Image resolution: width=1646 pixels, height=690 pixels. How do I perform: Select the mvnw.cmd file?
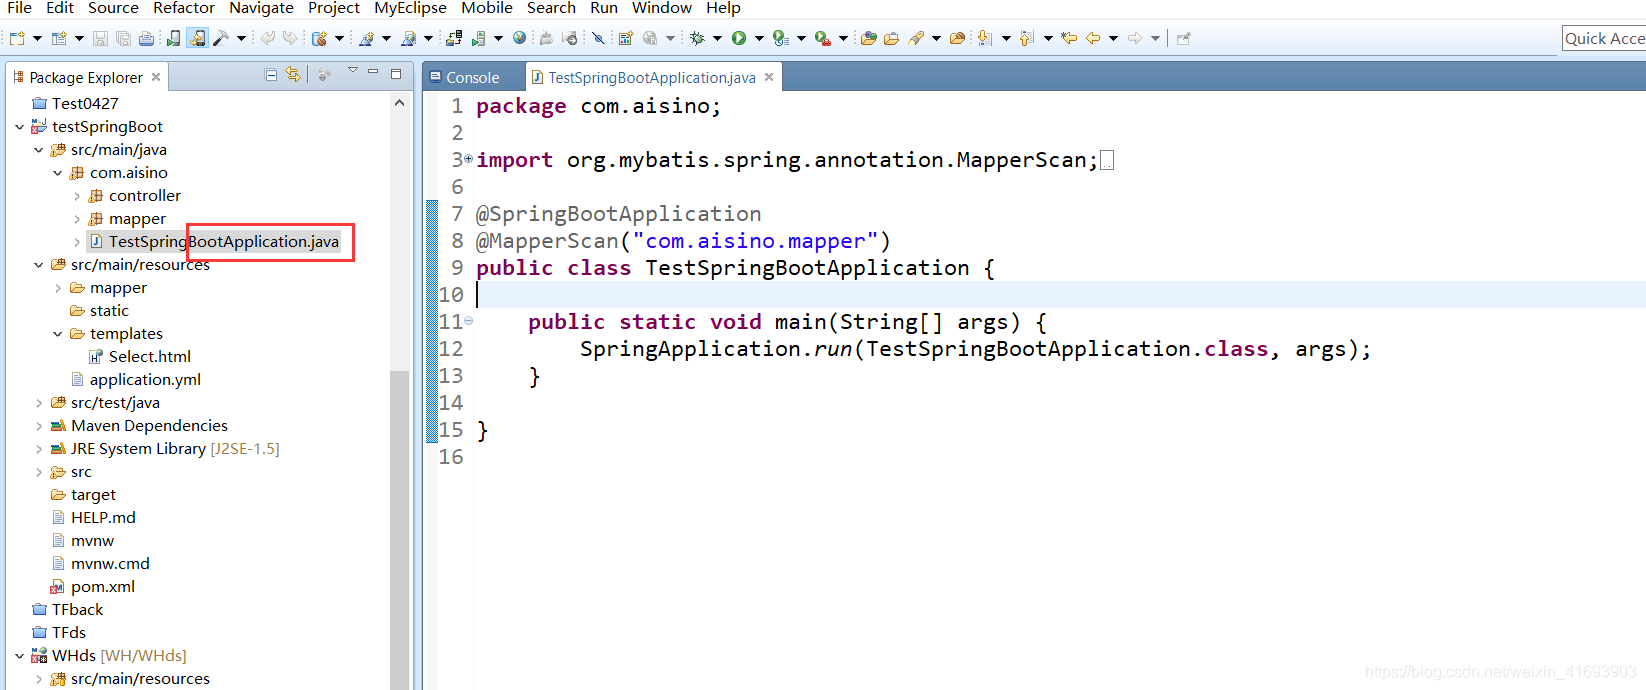click(110, 563)
